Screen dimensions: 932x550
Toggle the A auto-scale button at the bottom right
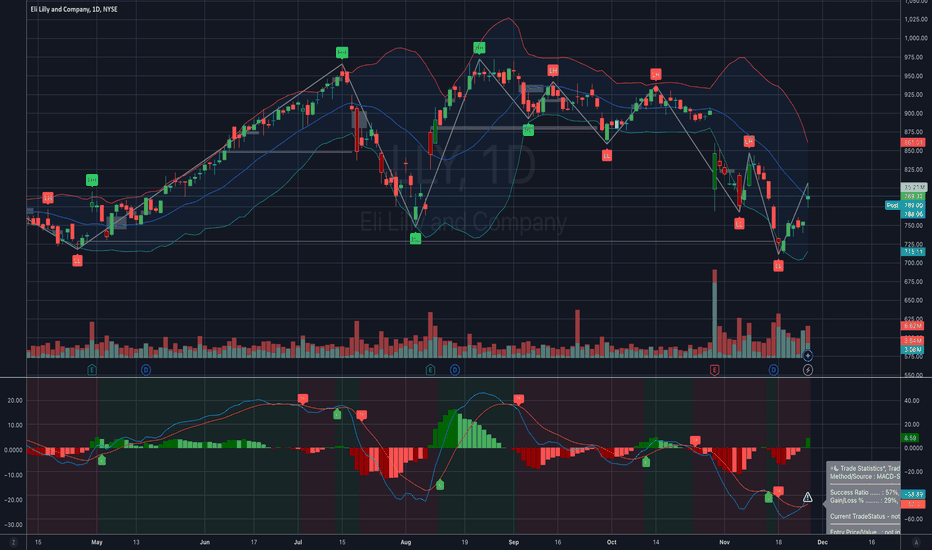pos(916,542)
